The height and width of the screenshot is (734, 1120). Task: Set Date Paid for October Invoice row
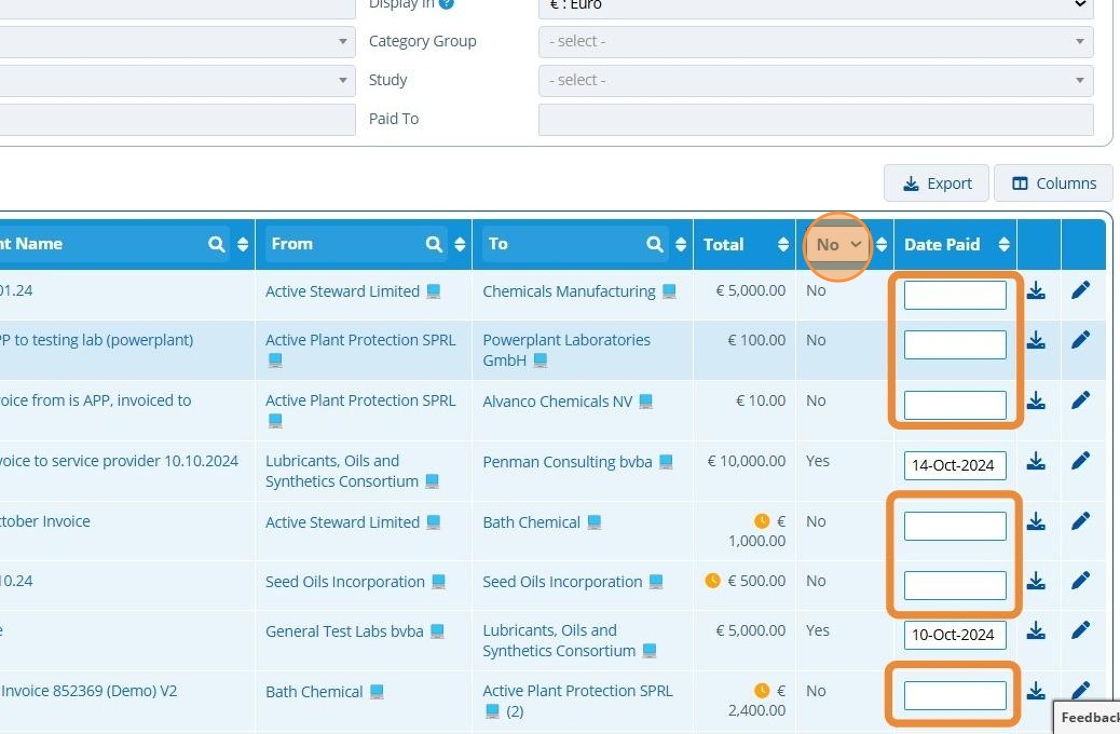coord(955,526)
